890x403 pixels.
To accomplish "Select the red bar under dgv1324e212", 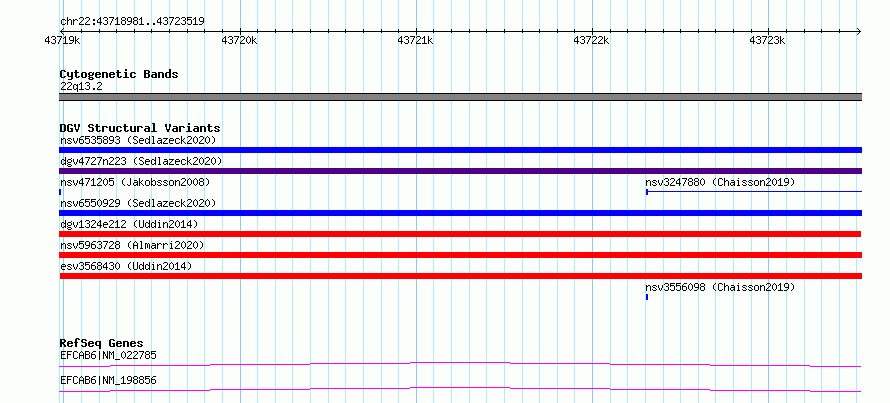I will [x=460, y=234].
